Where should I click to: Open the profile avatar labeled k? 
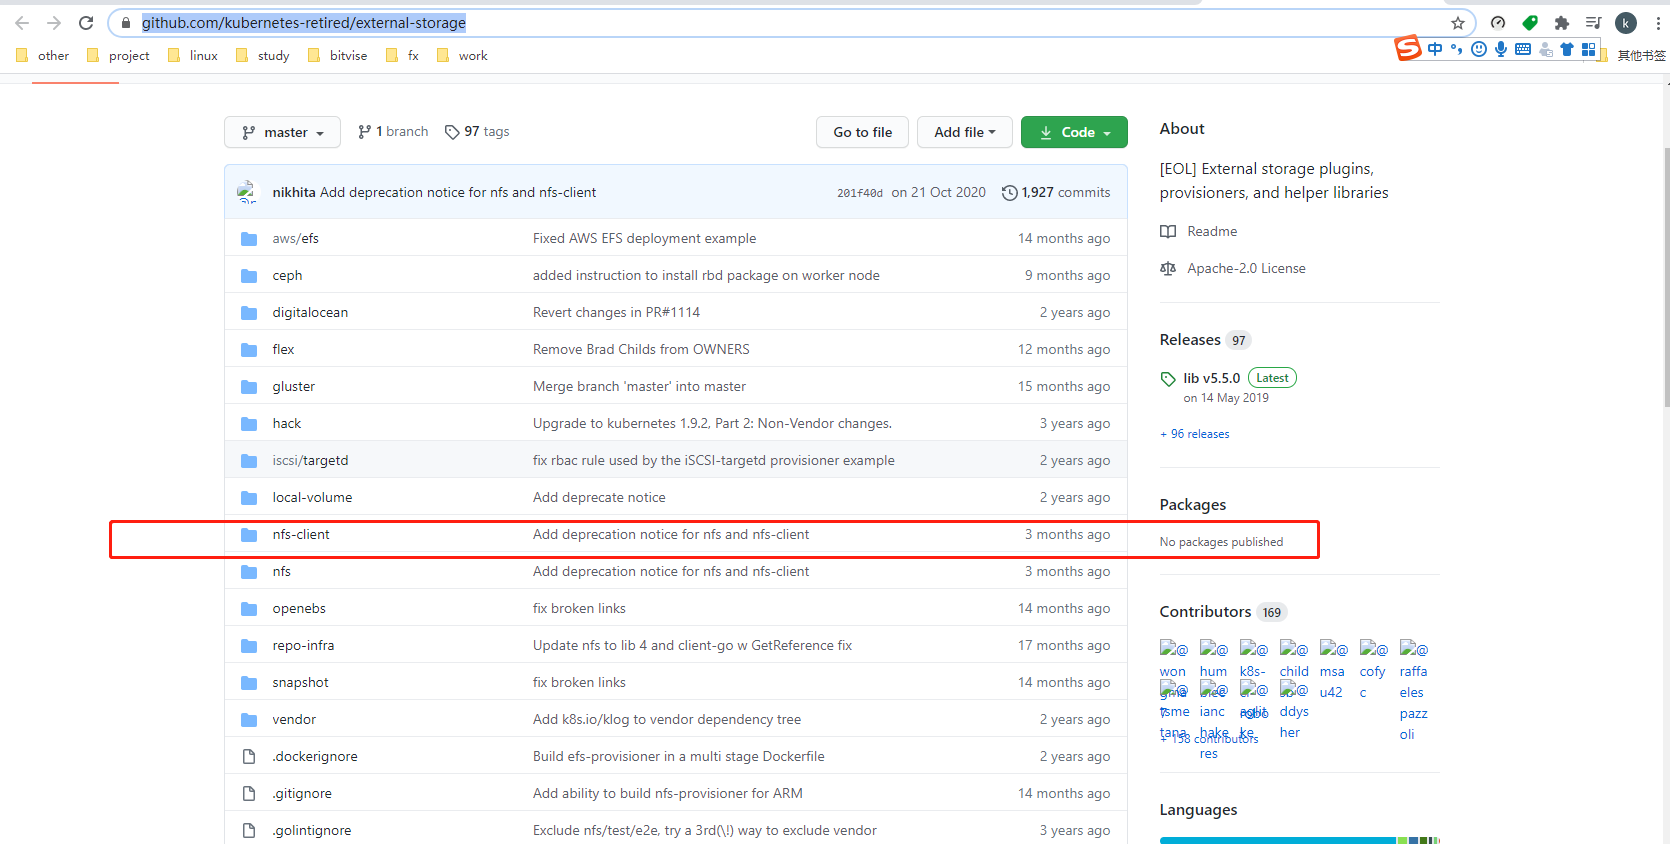click(1626, 23)
